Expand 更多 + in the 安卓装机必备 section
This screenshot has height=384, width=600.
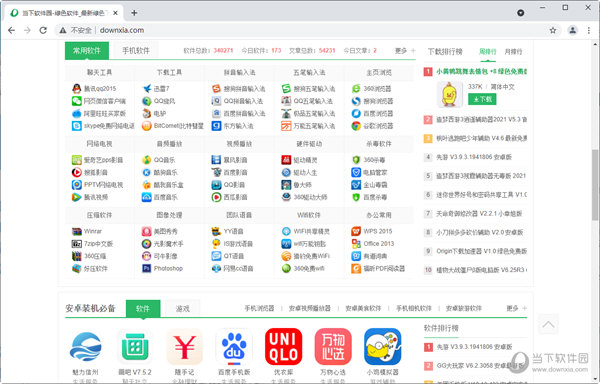pyautogui.click(x=517, y=308)
